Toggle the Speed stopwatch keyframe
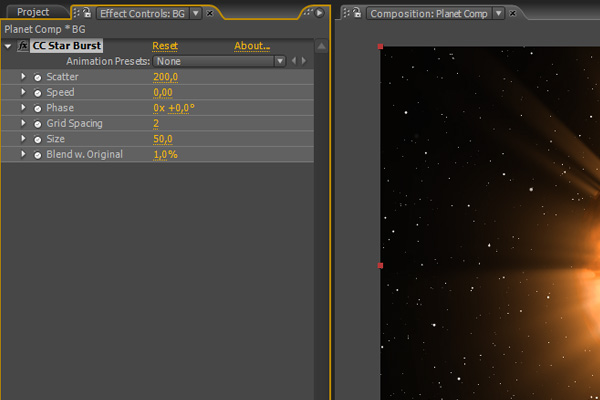 point(38,93)
